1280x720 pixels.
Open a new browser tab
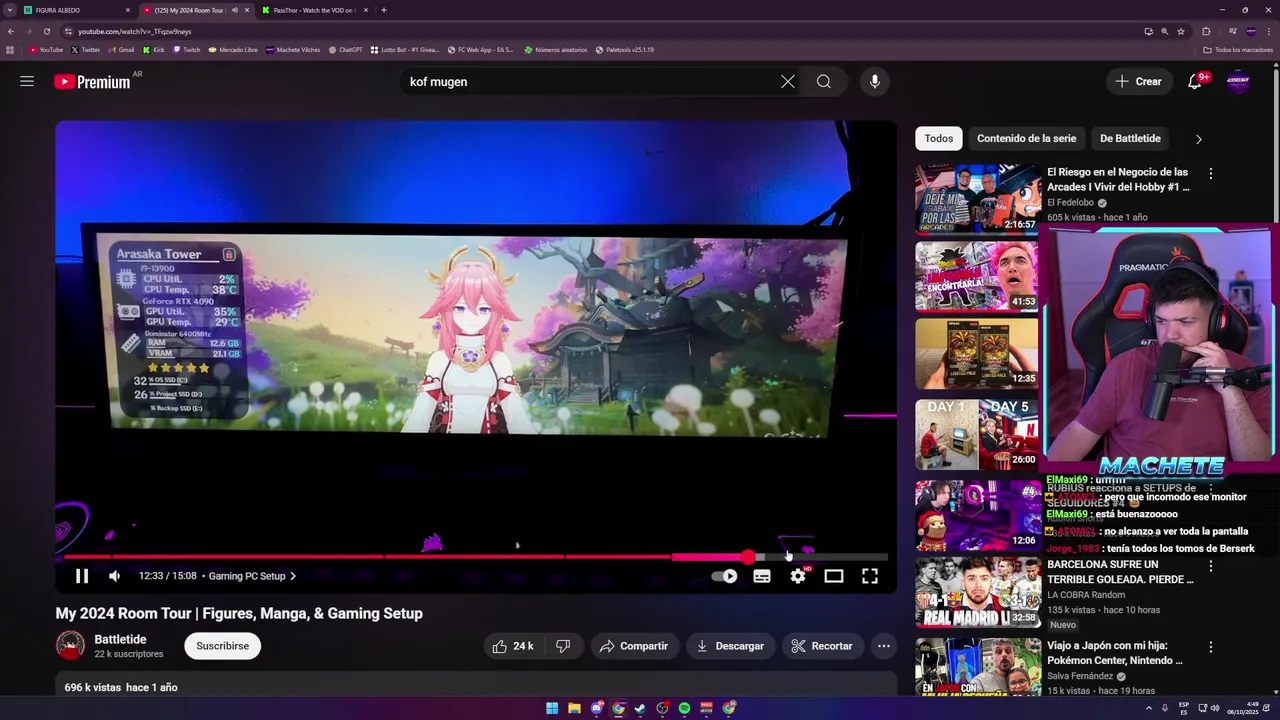(384, 10)
